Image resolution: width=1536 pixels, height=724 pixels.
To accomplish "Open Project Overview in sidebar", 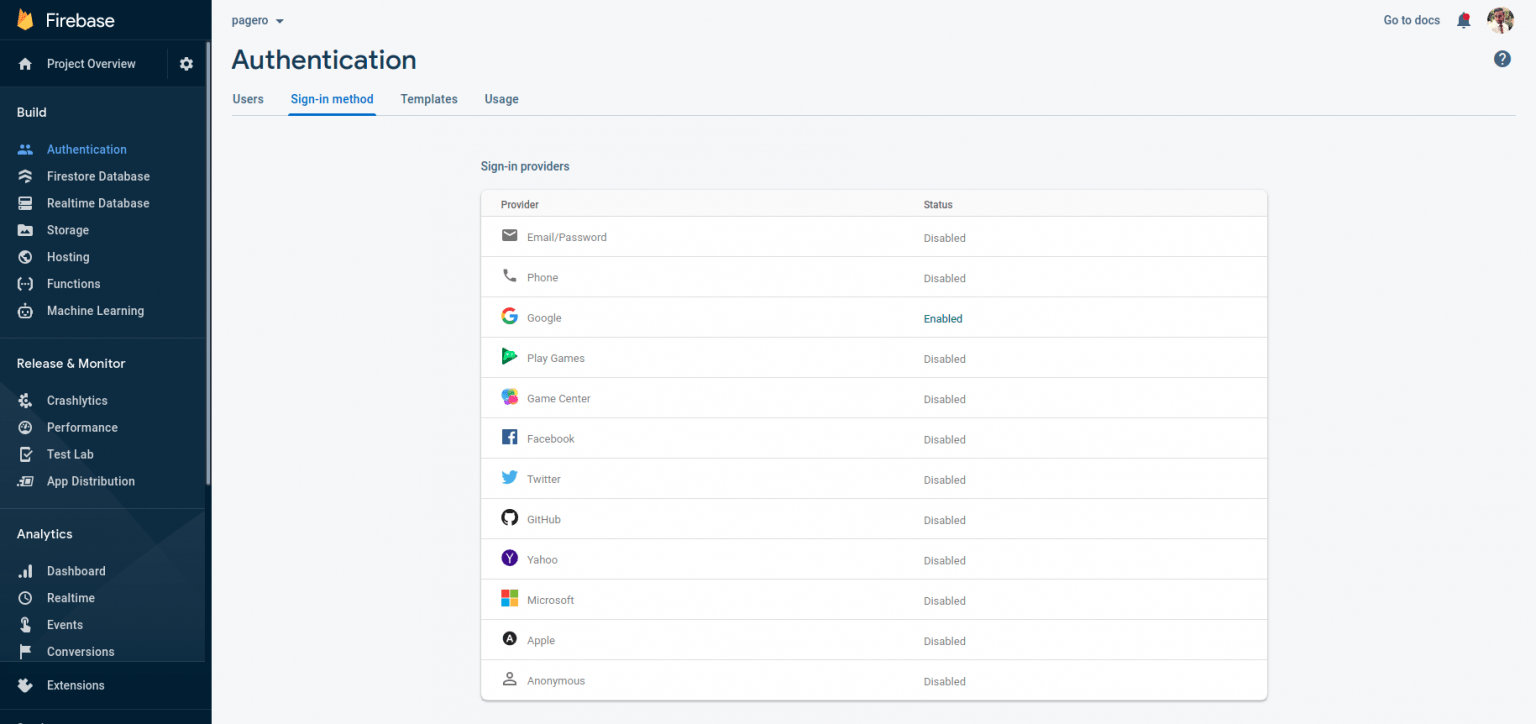I will [x=91, y=64].
